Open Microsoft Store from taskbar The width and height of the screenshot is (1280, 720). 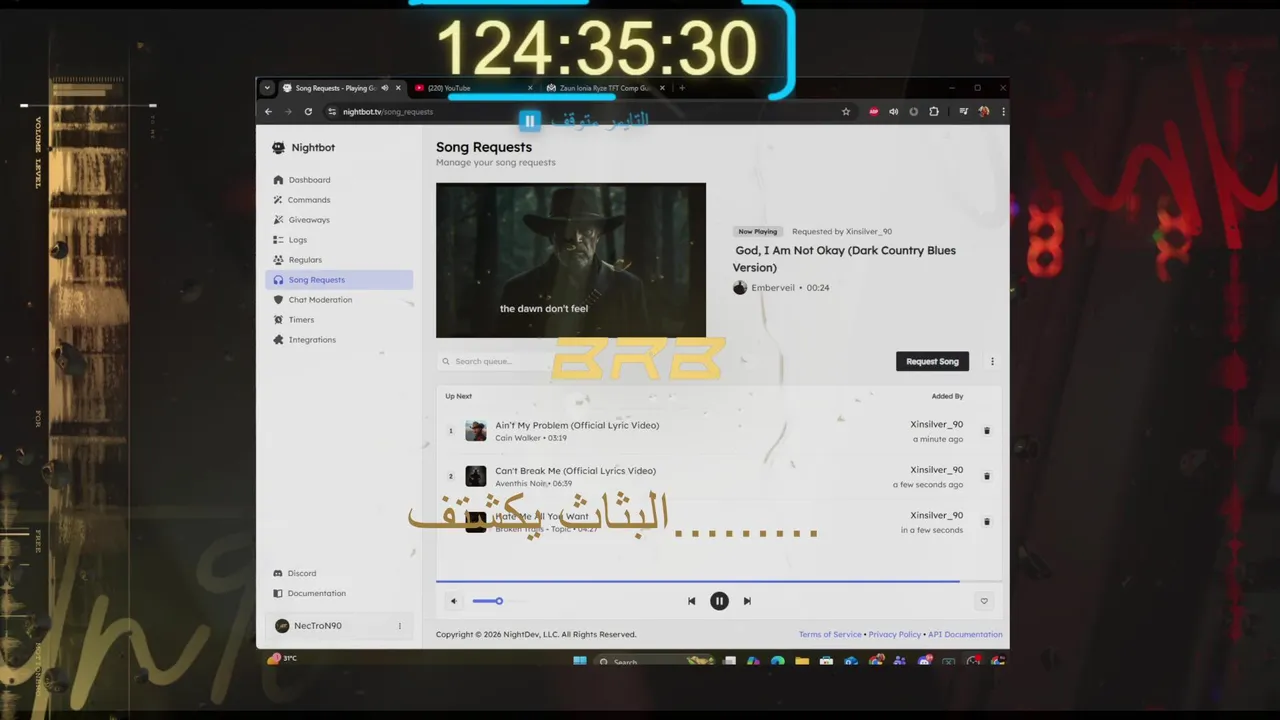[826, 661]
